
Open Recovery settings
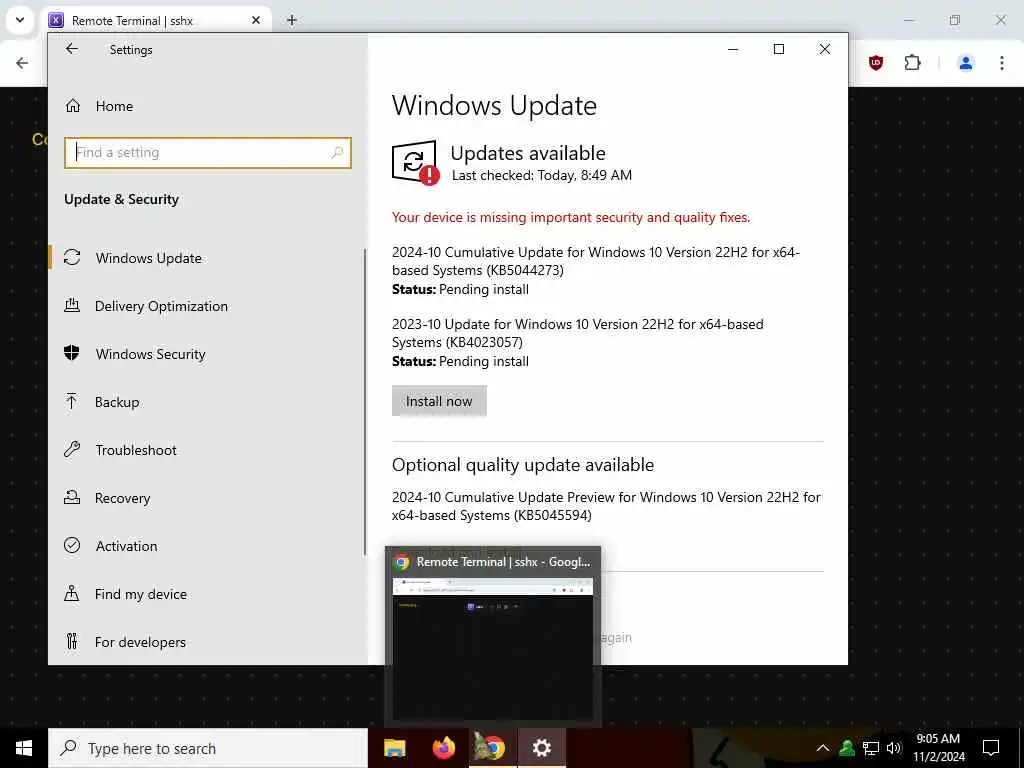pos(122,498)
